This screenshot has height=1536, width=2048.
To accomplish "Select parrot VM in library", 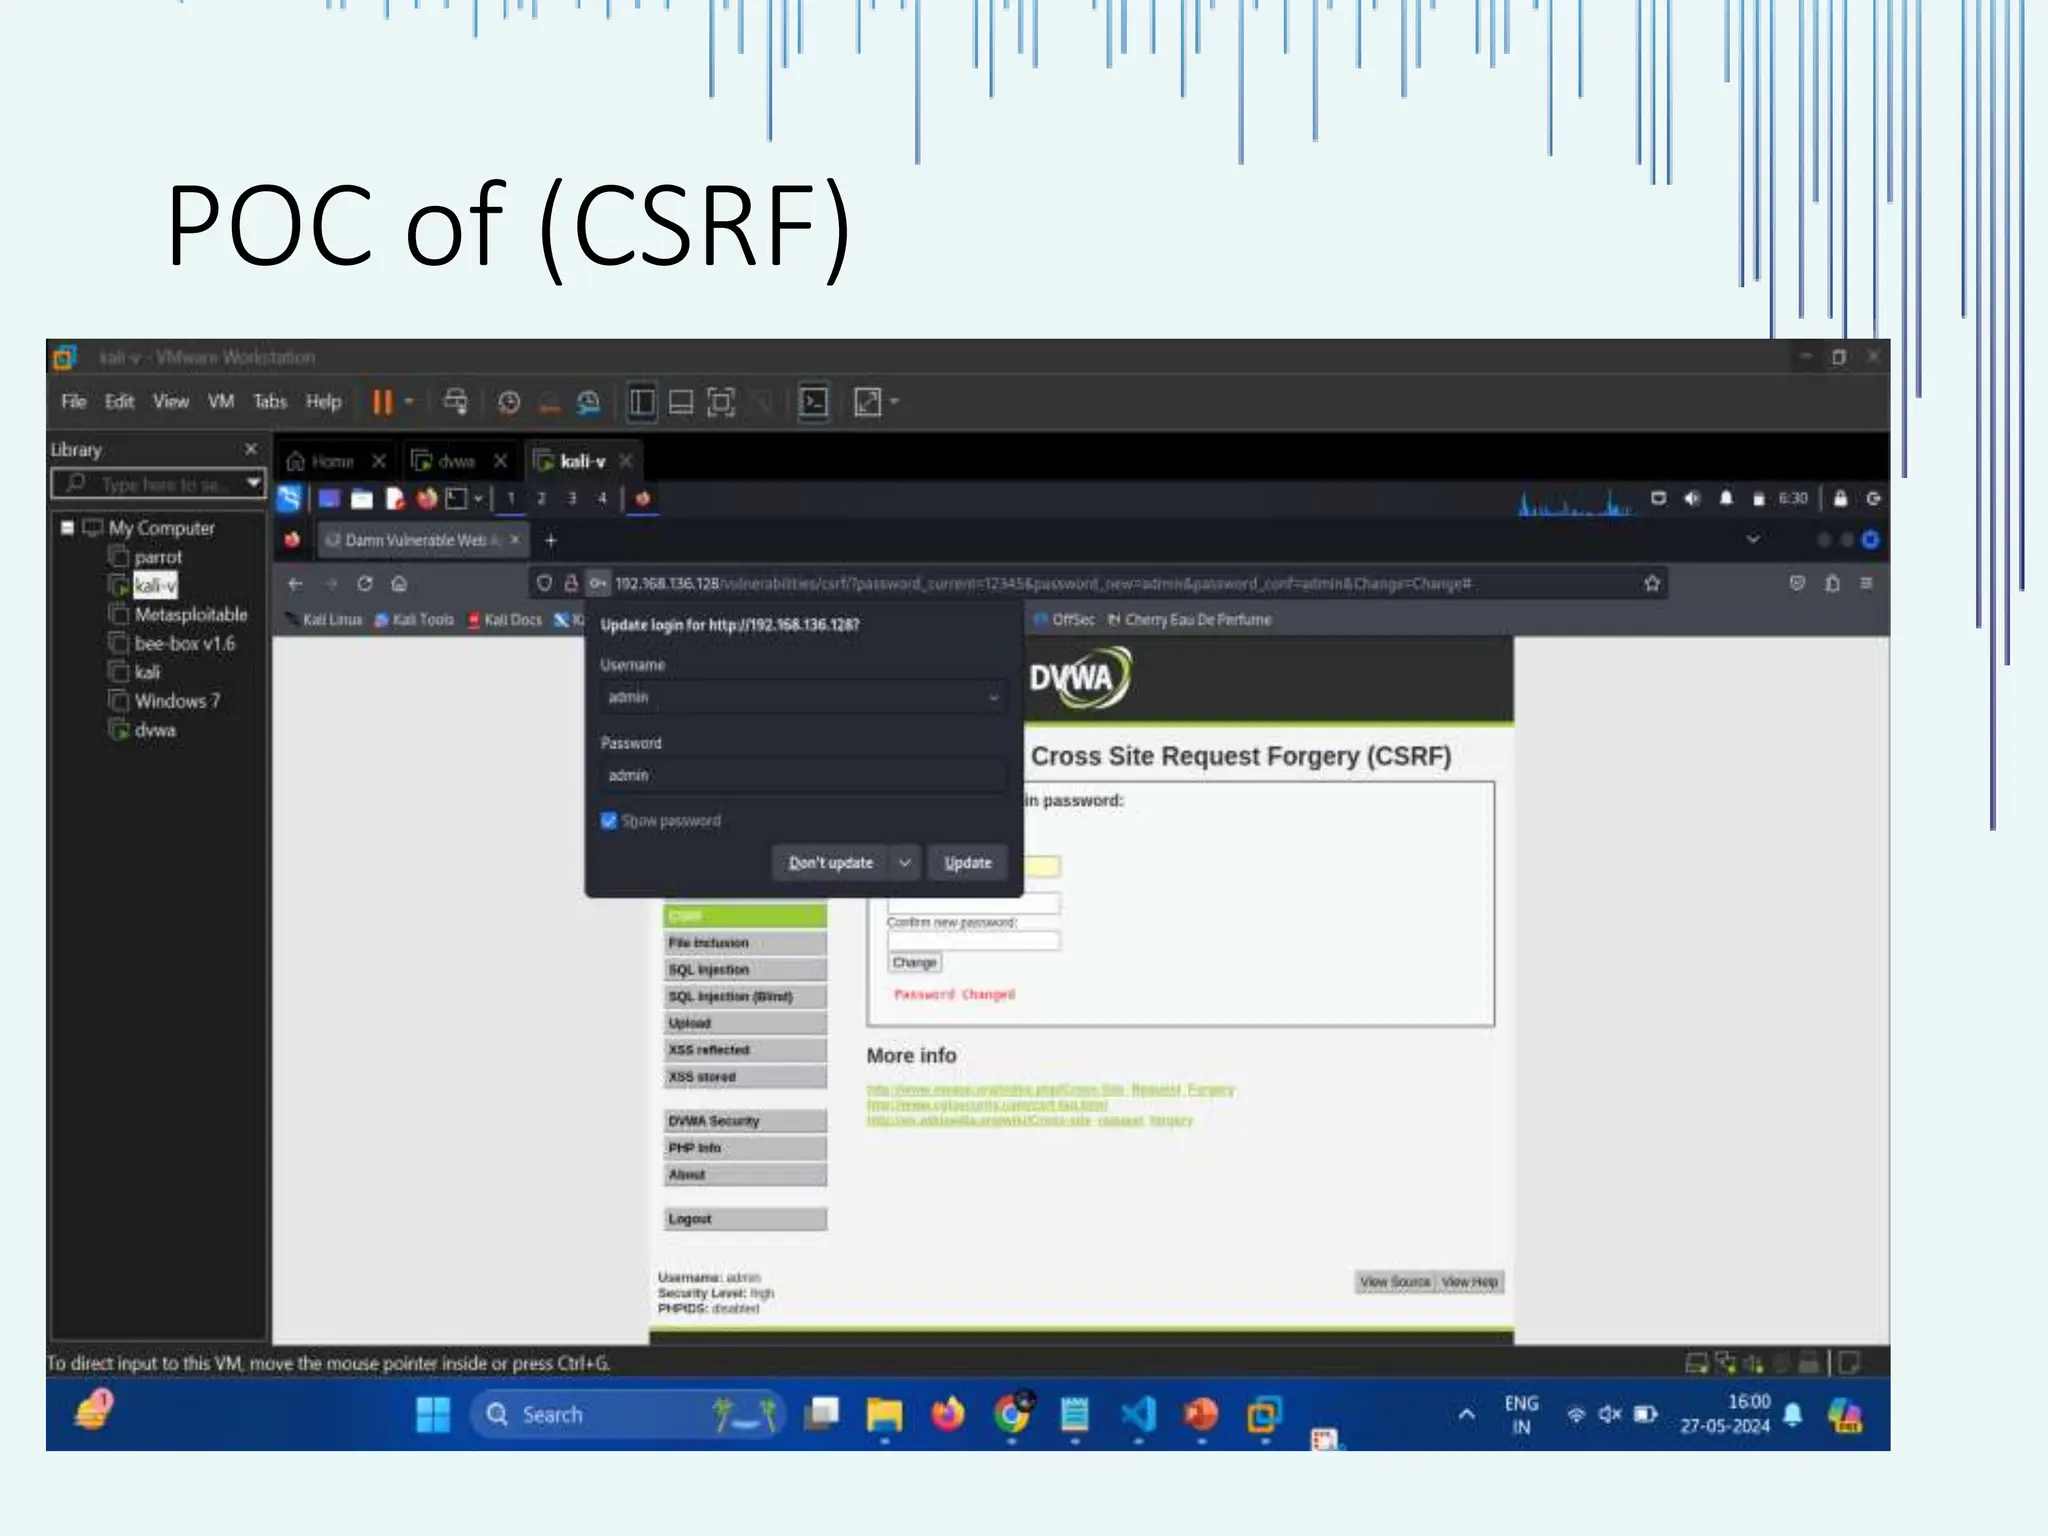I will pyautogui.click(x=158, y=557).
